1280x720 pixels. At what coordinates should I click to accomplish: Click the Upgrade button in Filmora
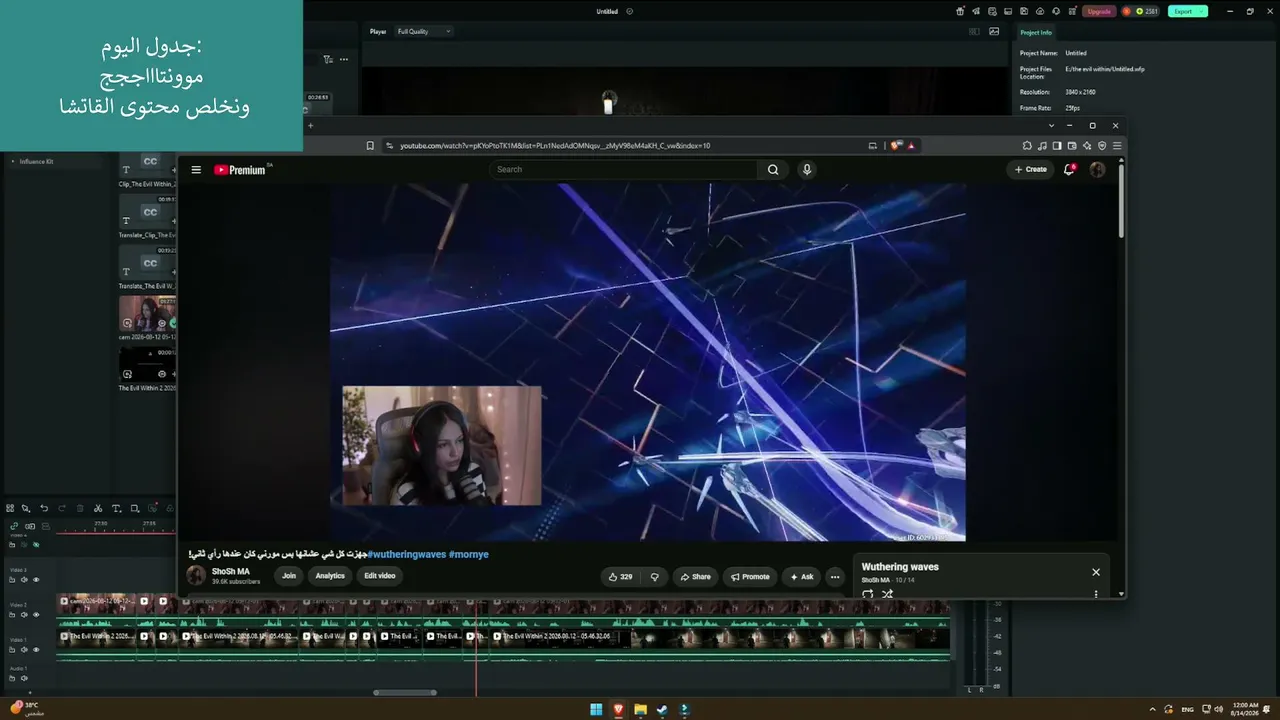[1099, 12]
